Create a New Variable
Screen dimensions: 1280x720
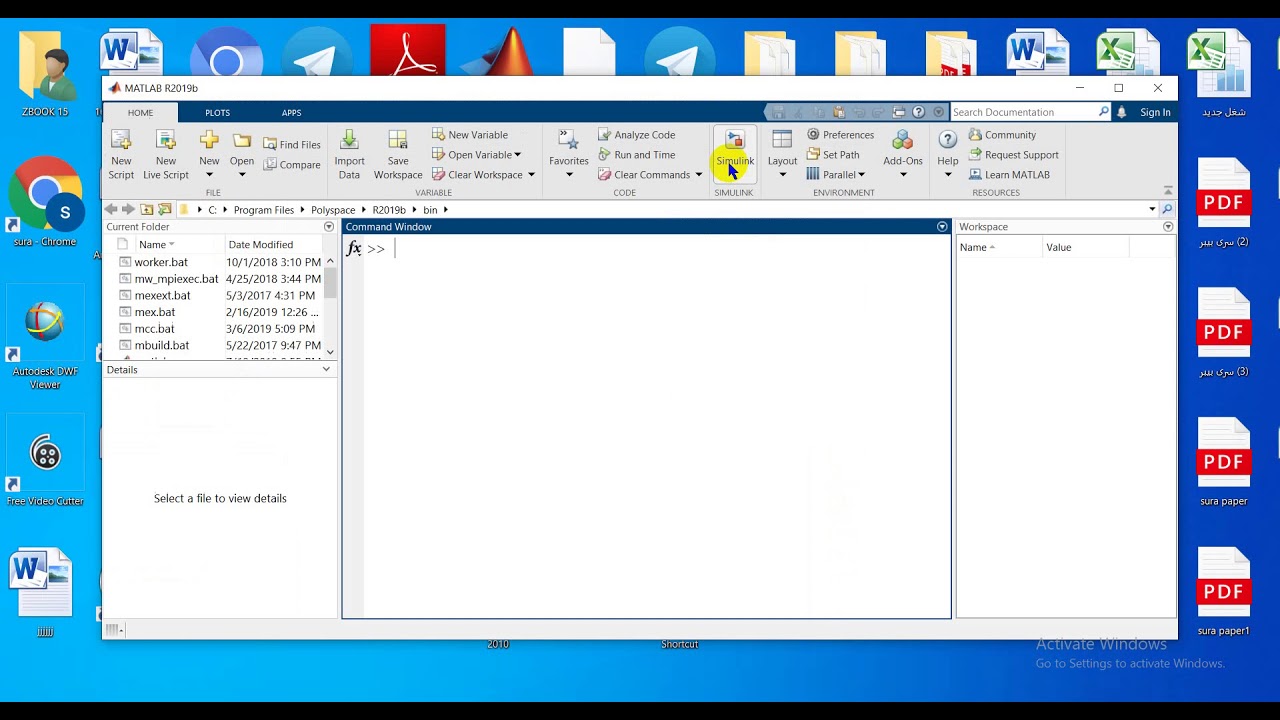click(x=470, y=135)
